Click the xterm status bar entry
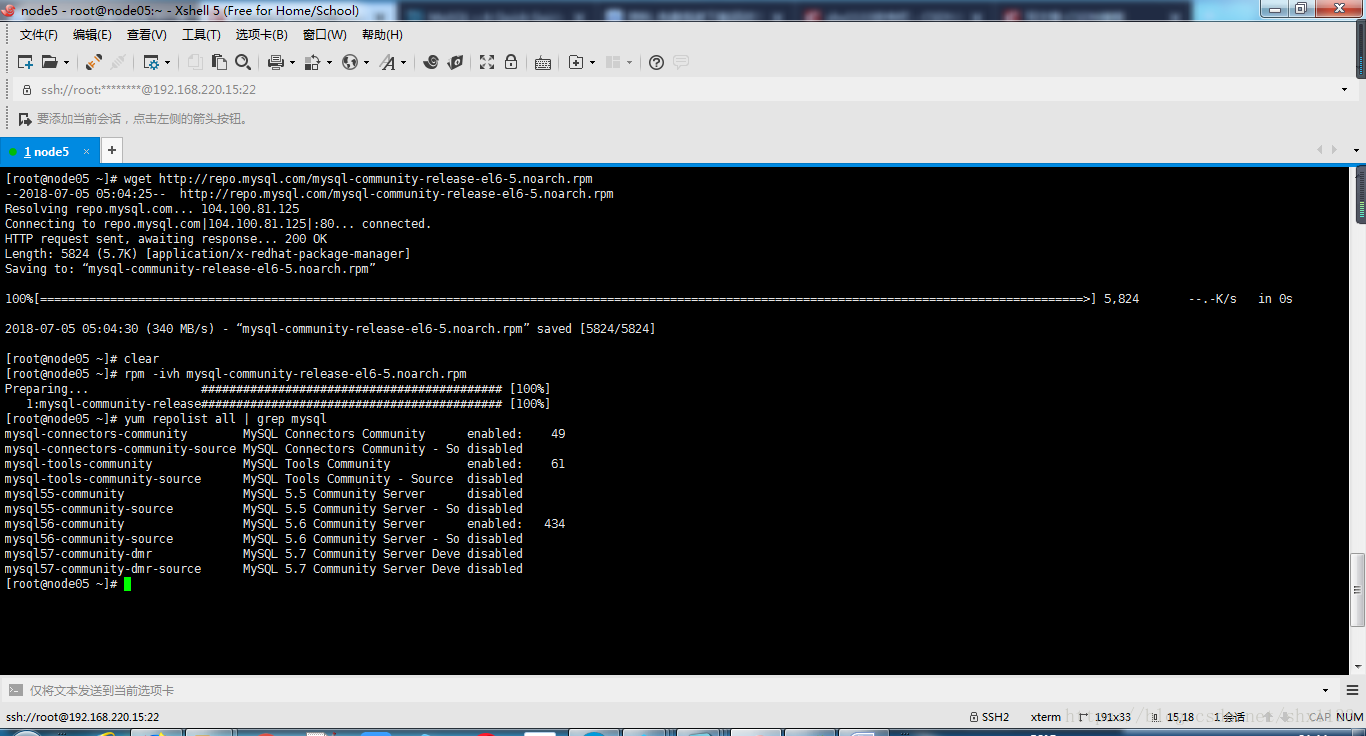The width and height of the screenshot is (1366, 736). pos(1046,717)
